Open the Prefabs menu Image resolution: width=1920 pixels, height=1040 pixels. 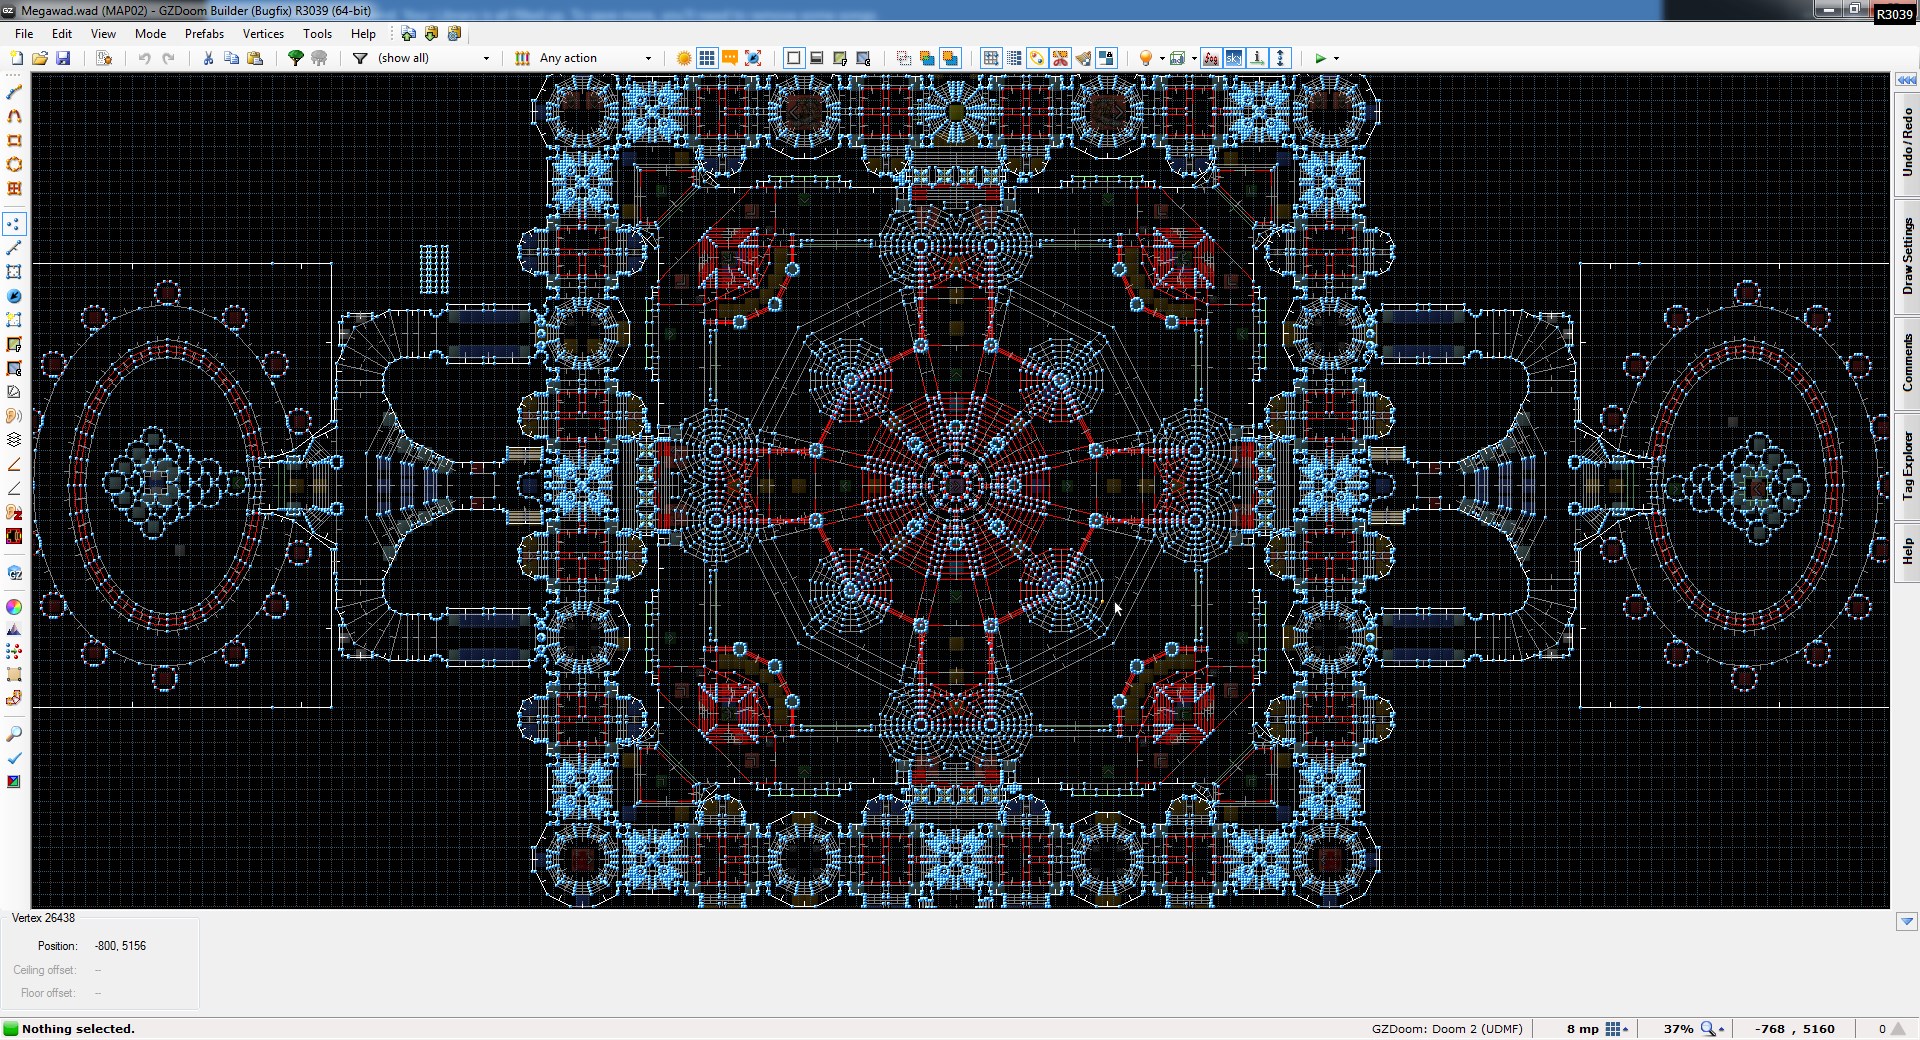(204, 33)
